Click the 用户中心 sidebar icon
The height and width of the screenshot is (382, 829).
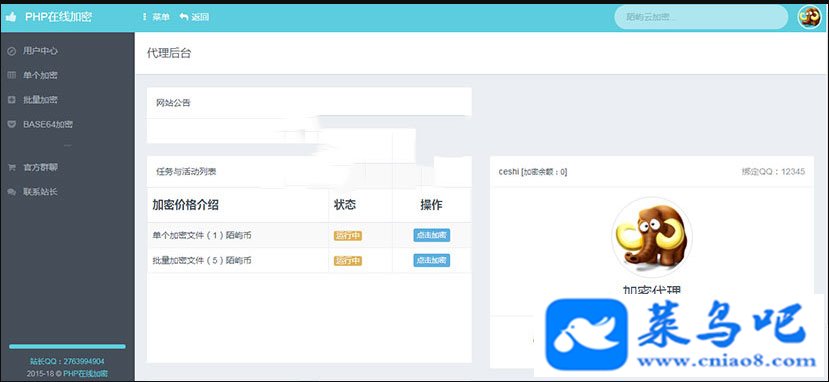[11, 51]
